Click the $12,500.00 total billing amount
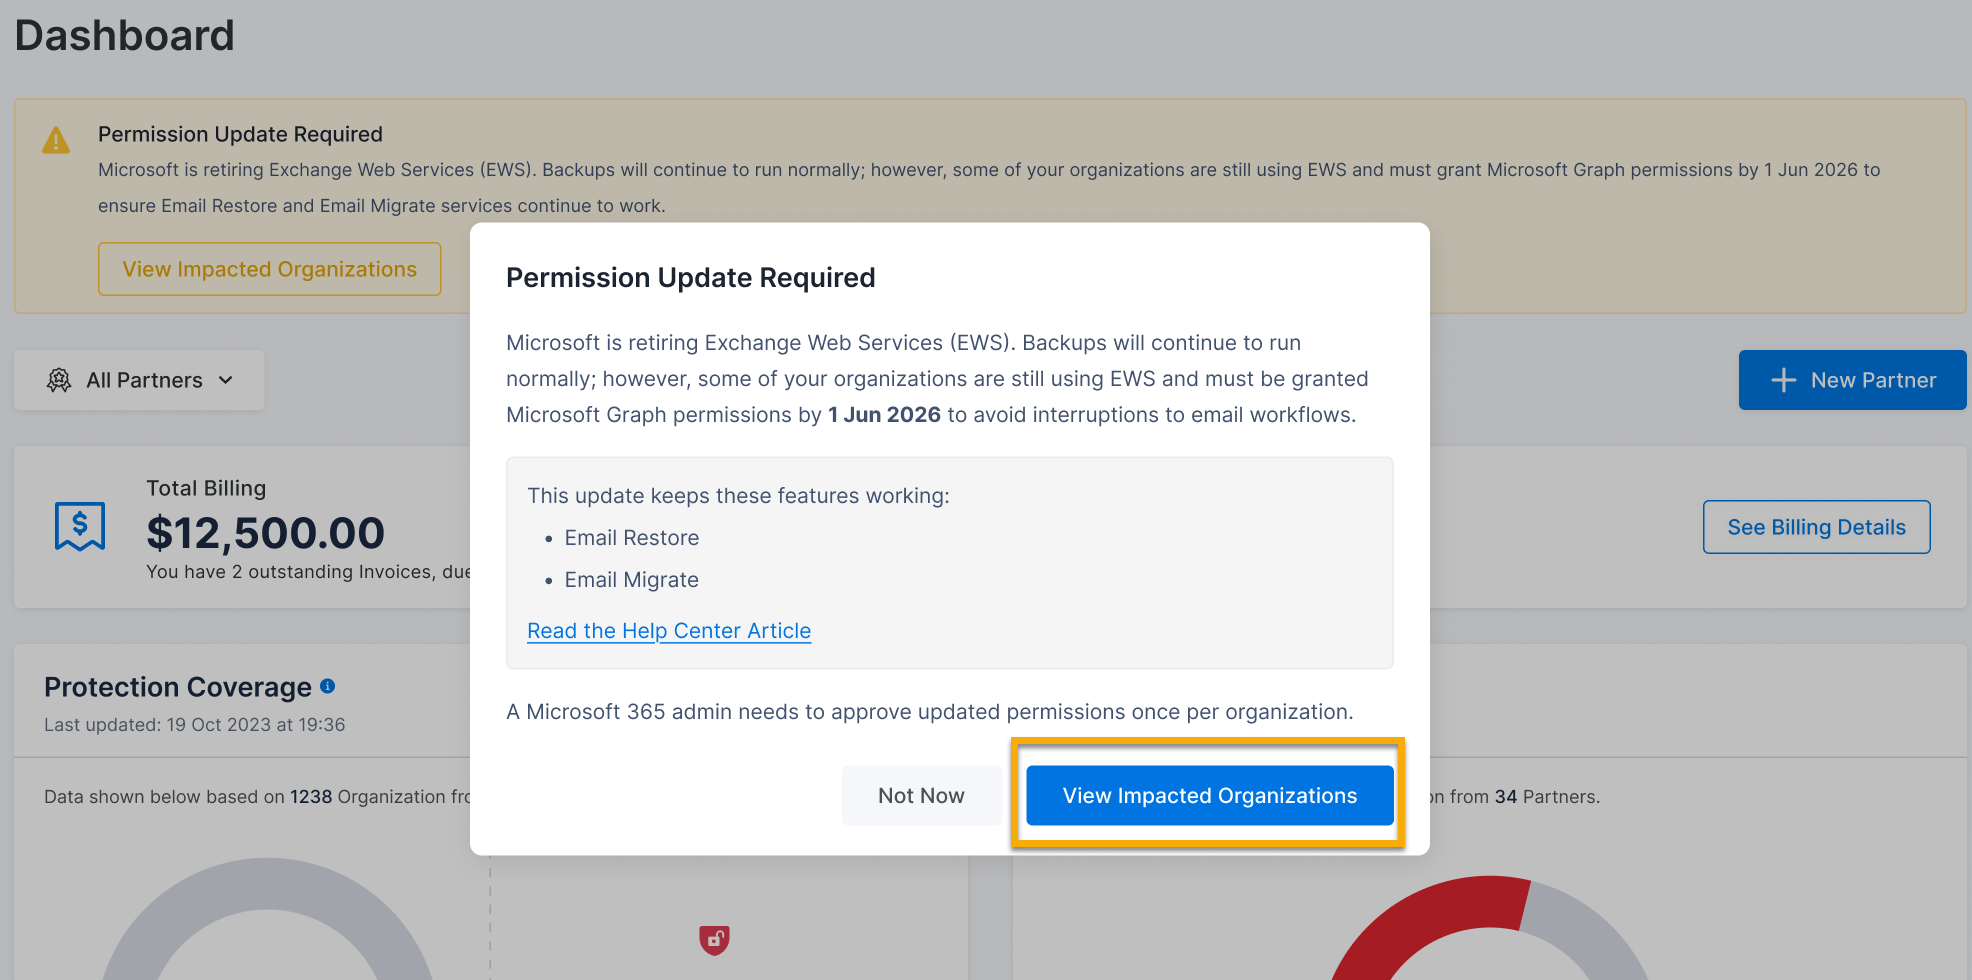The image size is (1972, 980). (x=265, y=533)
